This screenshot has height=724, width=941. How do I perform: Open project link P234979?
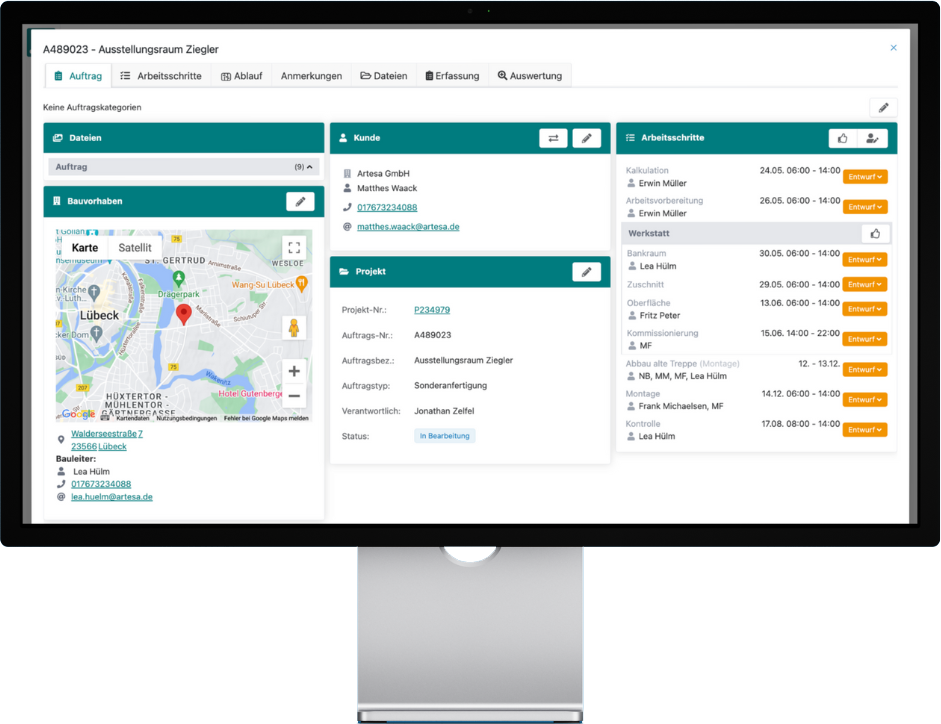[432, 310]
